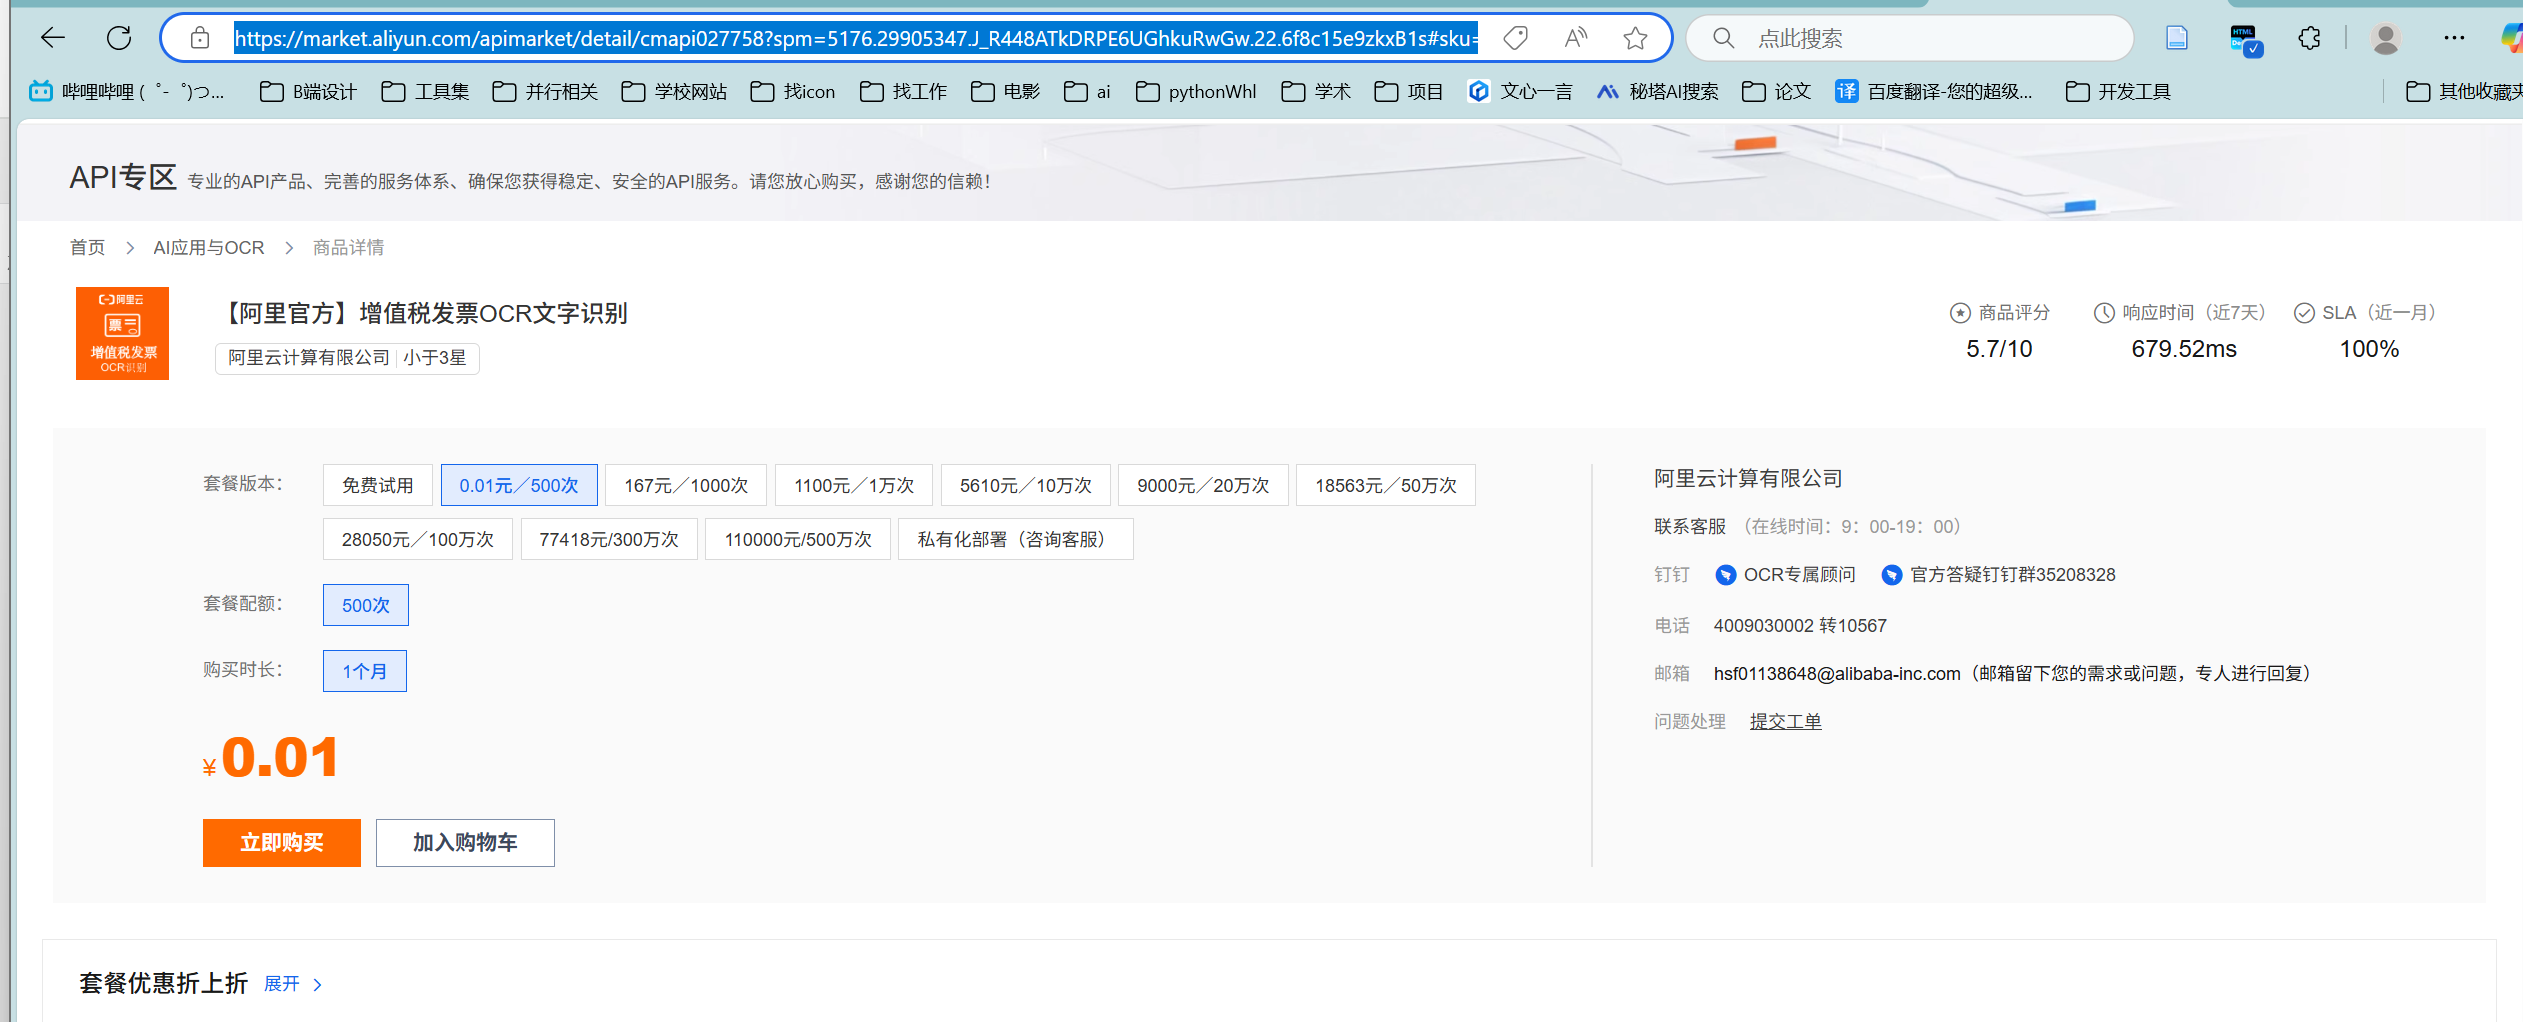Choose the 500次 quota option
This screenshot has height=1022, width=2523.
click(366, 605)
